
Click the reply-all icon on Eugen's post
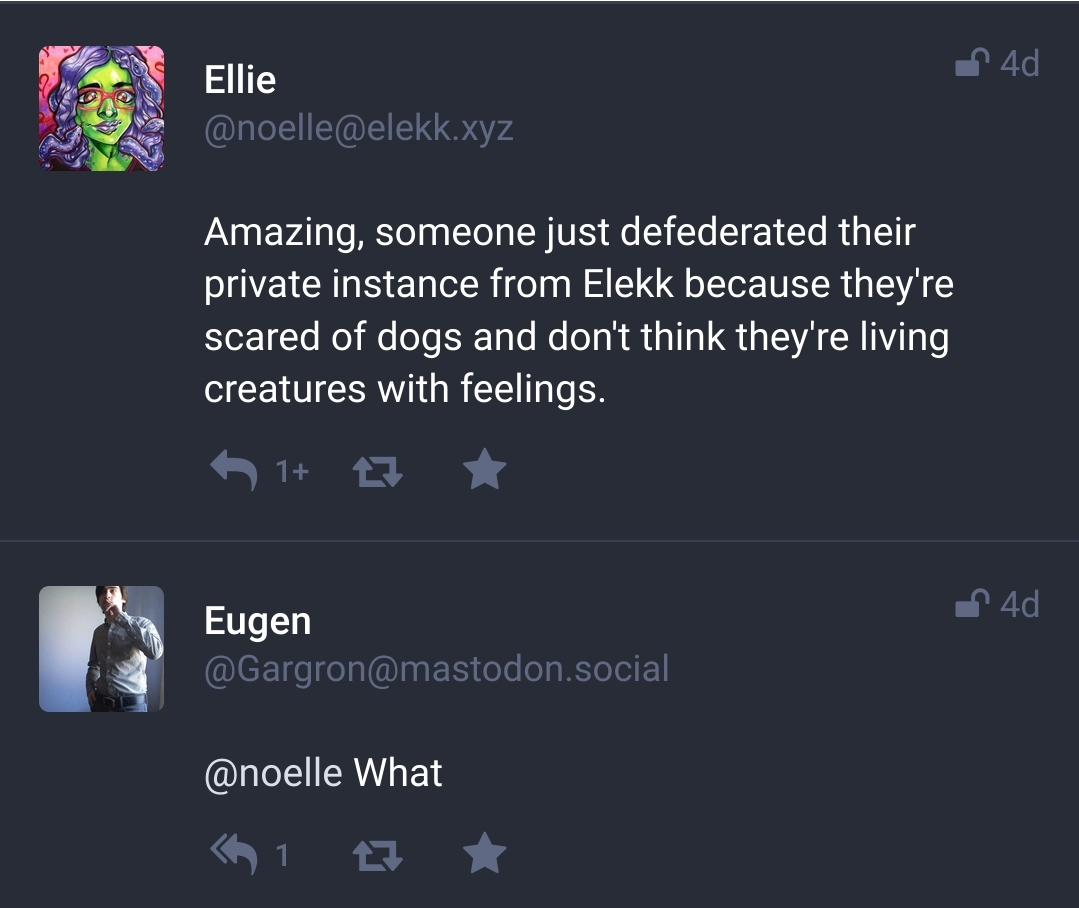pos(234,854)
